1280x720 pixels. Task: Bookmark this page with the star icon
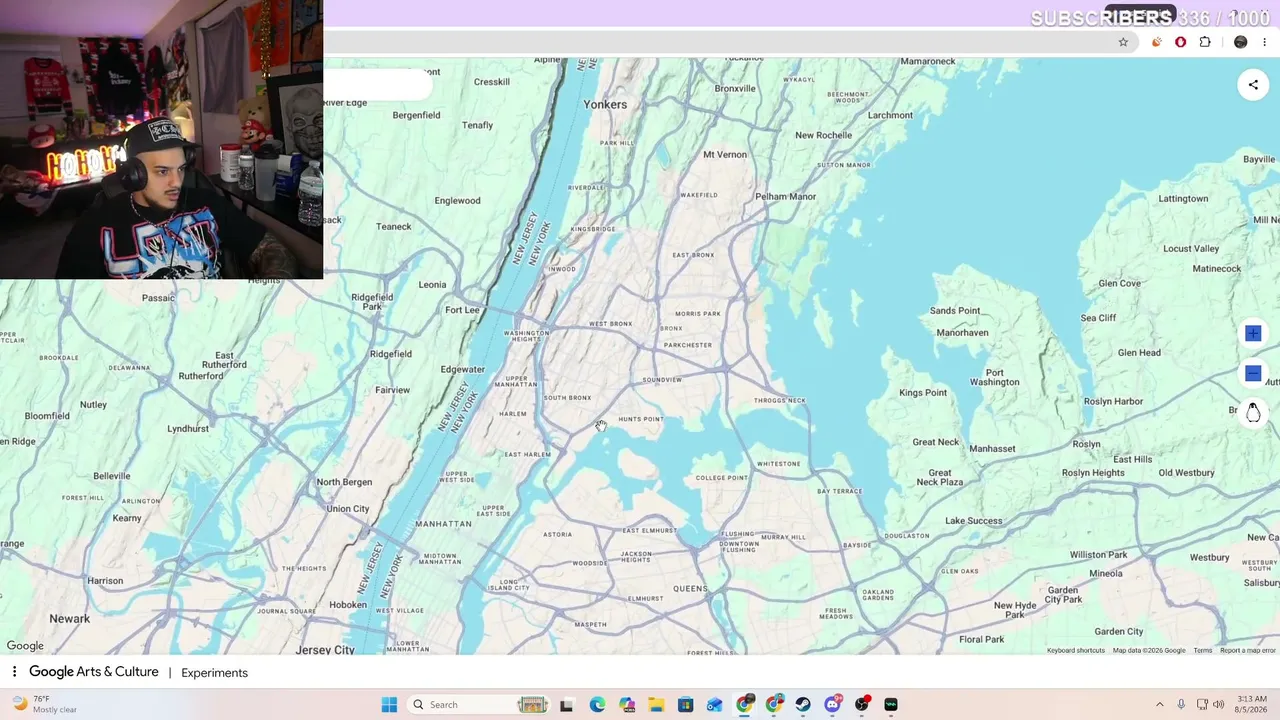tap(1123, 42)
